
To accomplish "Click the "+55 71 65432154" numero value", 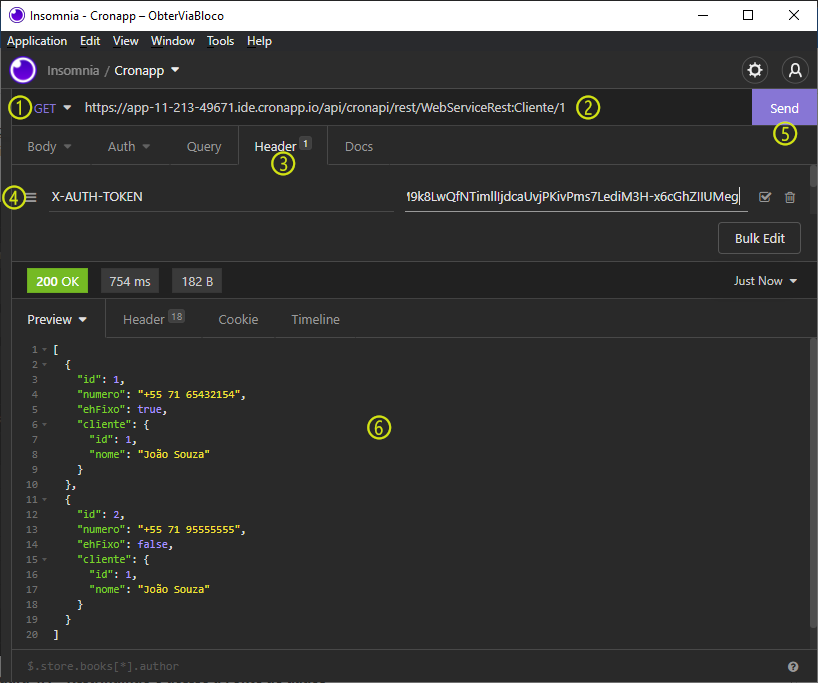I will click(188, 394).
